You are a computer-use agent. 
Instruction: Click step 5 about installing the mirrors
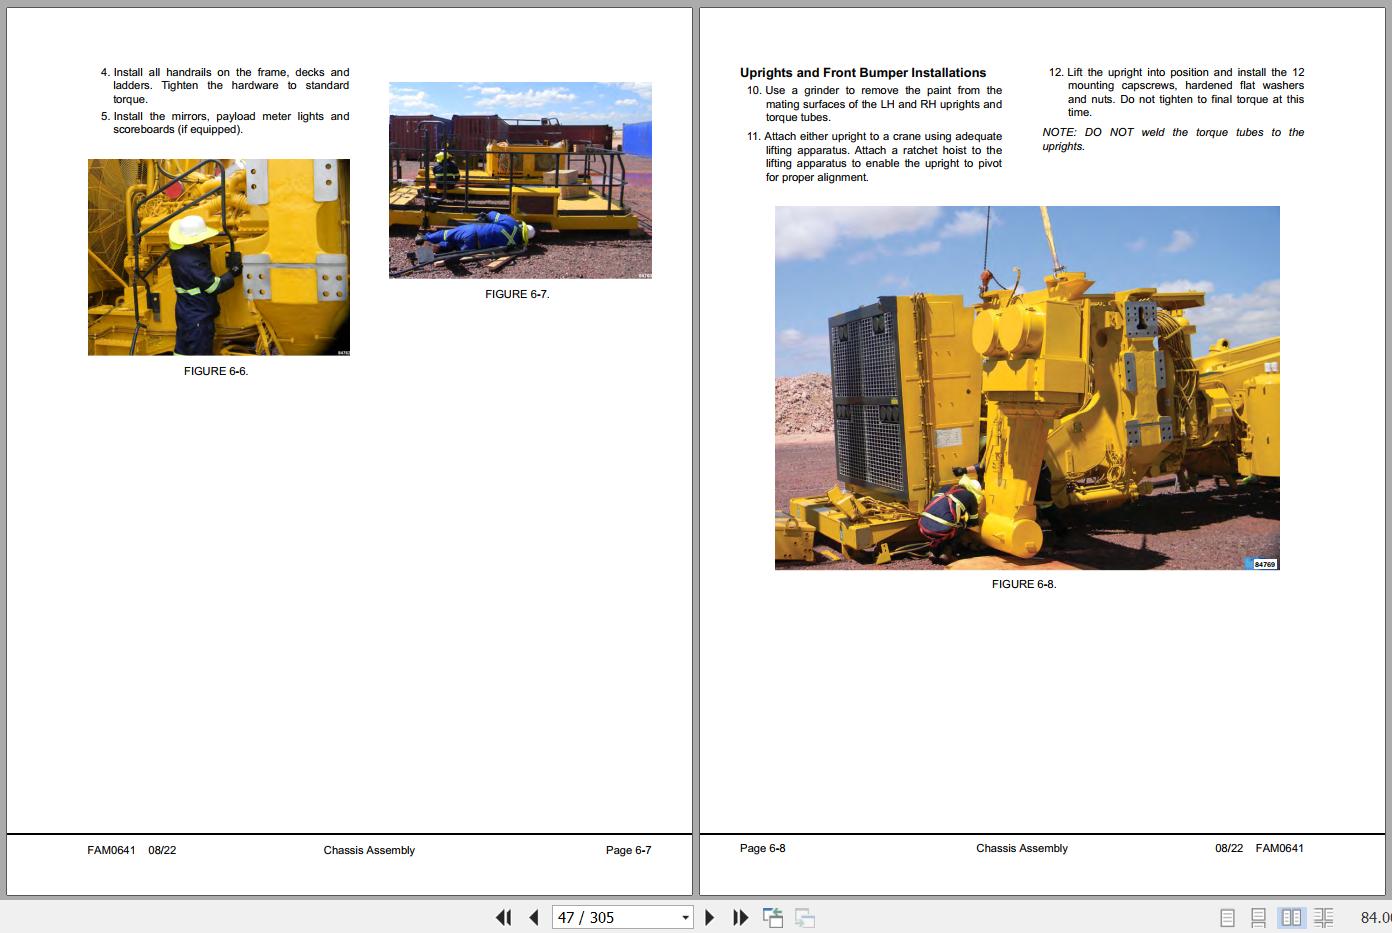(x=225, y=123)
